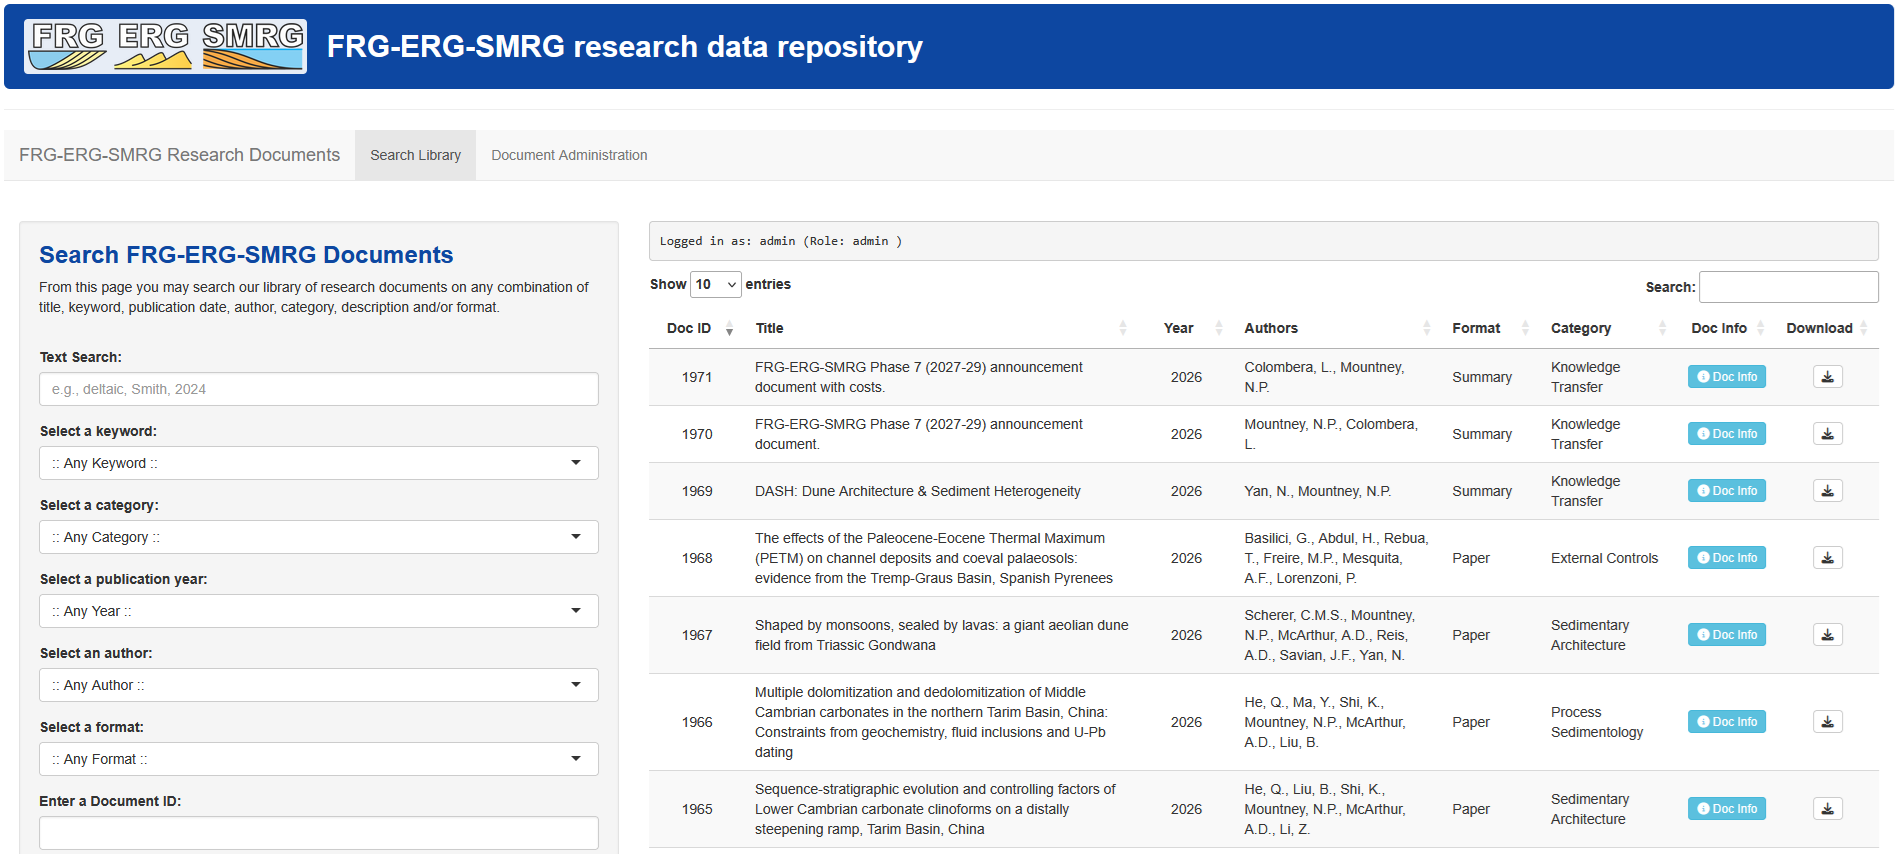Sort table by Doc ID arrows
1897x854 pixels.
pyautogui.click(x=729, y=328)
